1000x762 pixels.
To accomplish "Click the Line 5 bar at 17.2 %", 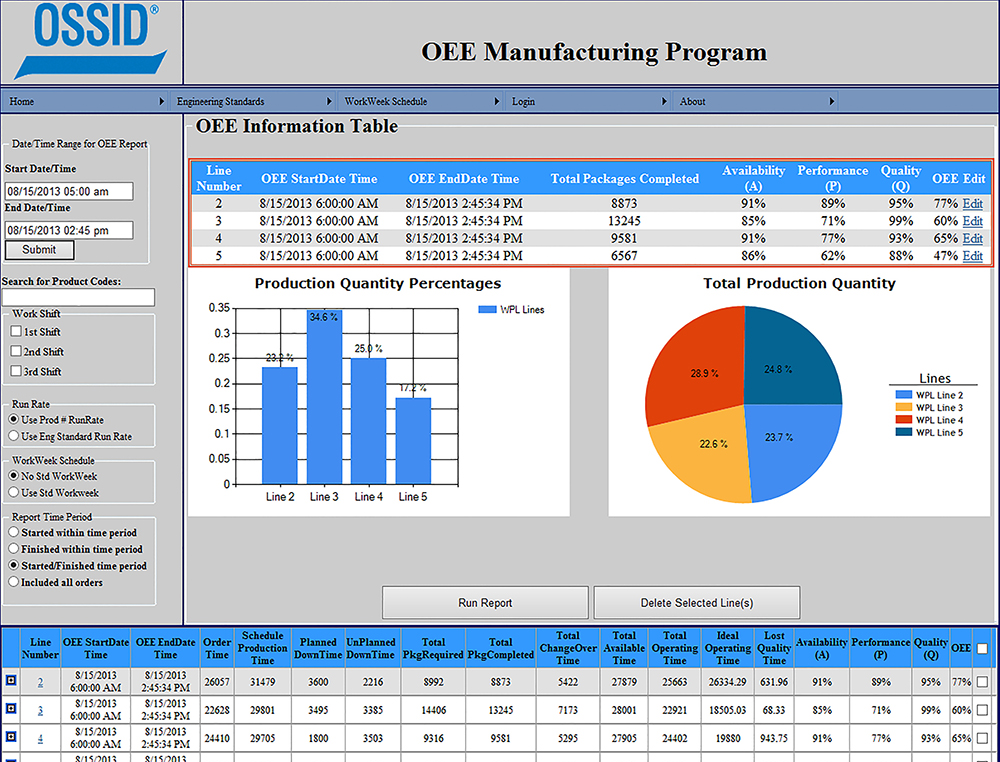I will (x=413, y=441).
